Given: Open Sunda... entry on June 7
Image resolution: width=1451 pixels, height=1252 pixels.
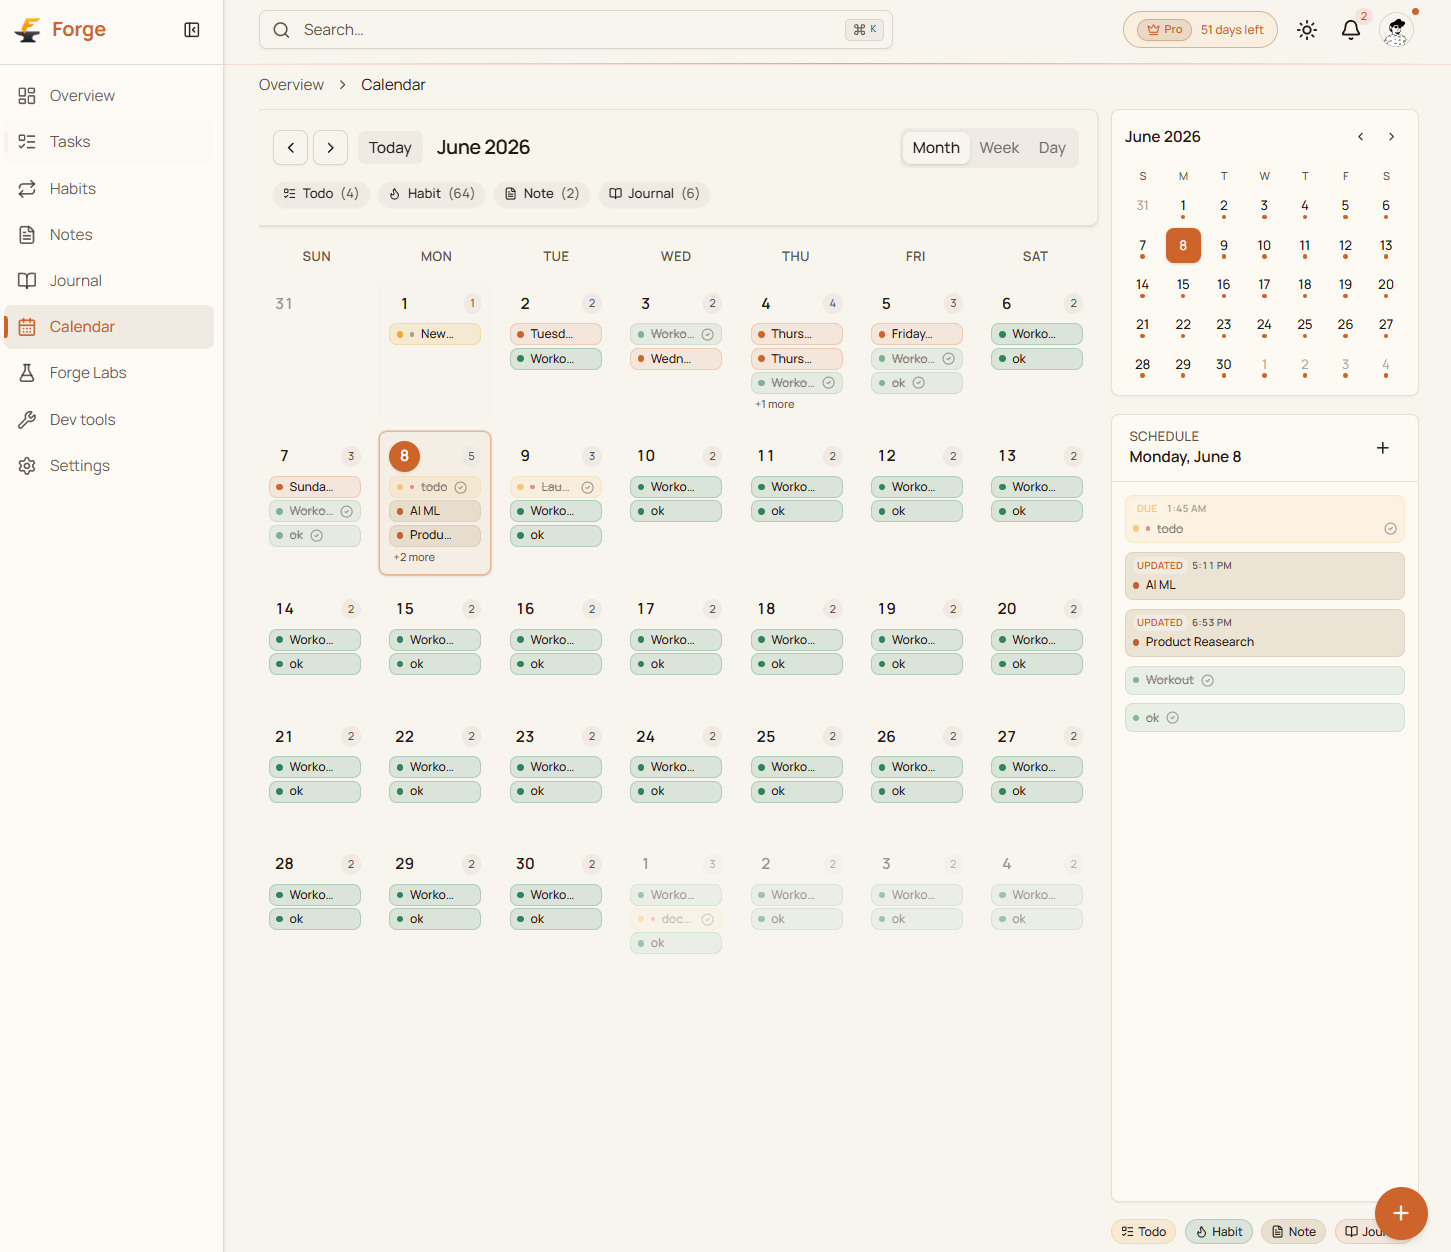Looking at the screenshot, I should point(315,488).
